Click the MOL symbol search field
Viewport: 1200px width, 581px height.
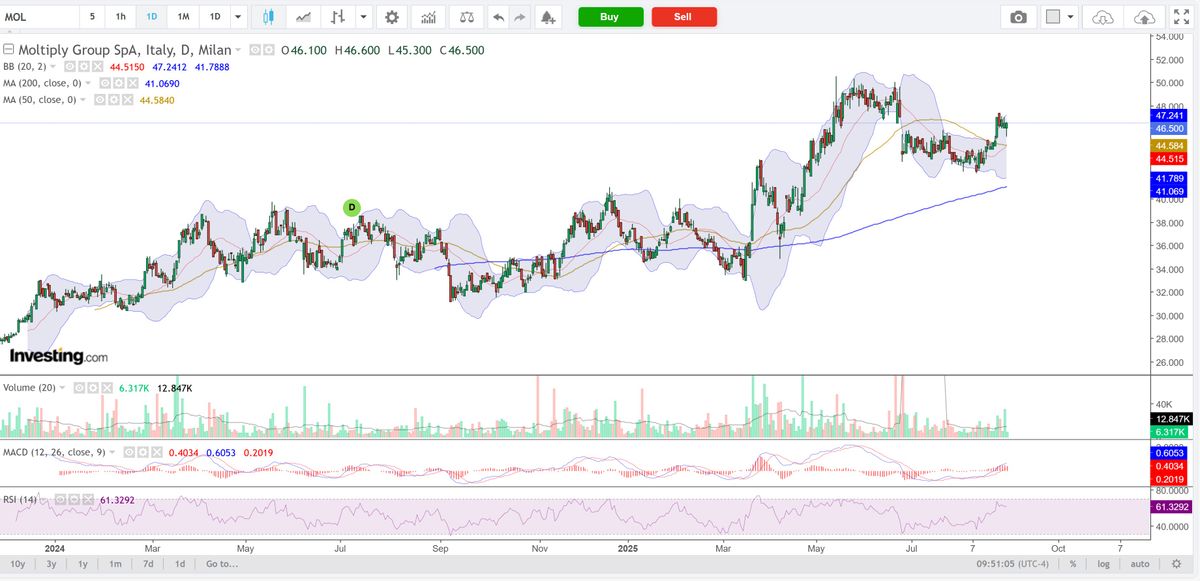(x=38, y=17)
